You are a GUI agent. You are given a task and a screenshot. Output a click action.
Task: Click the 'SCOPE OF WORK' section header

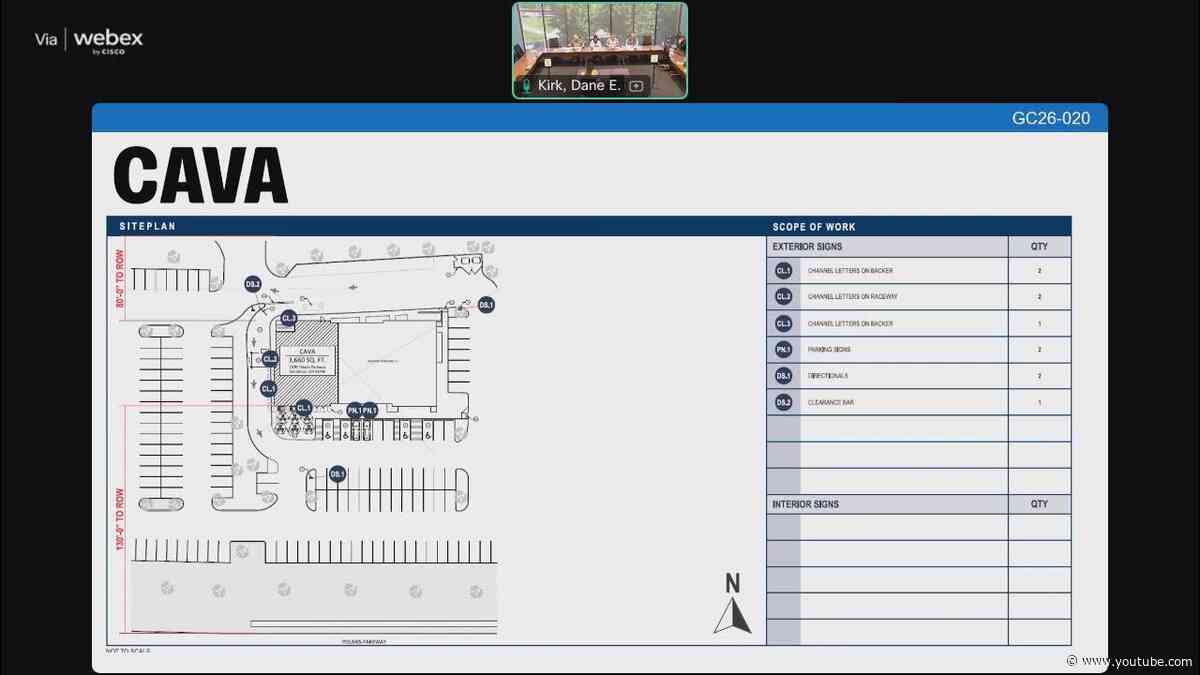814,227
